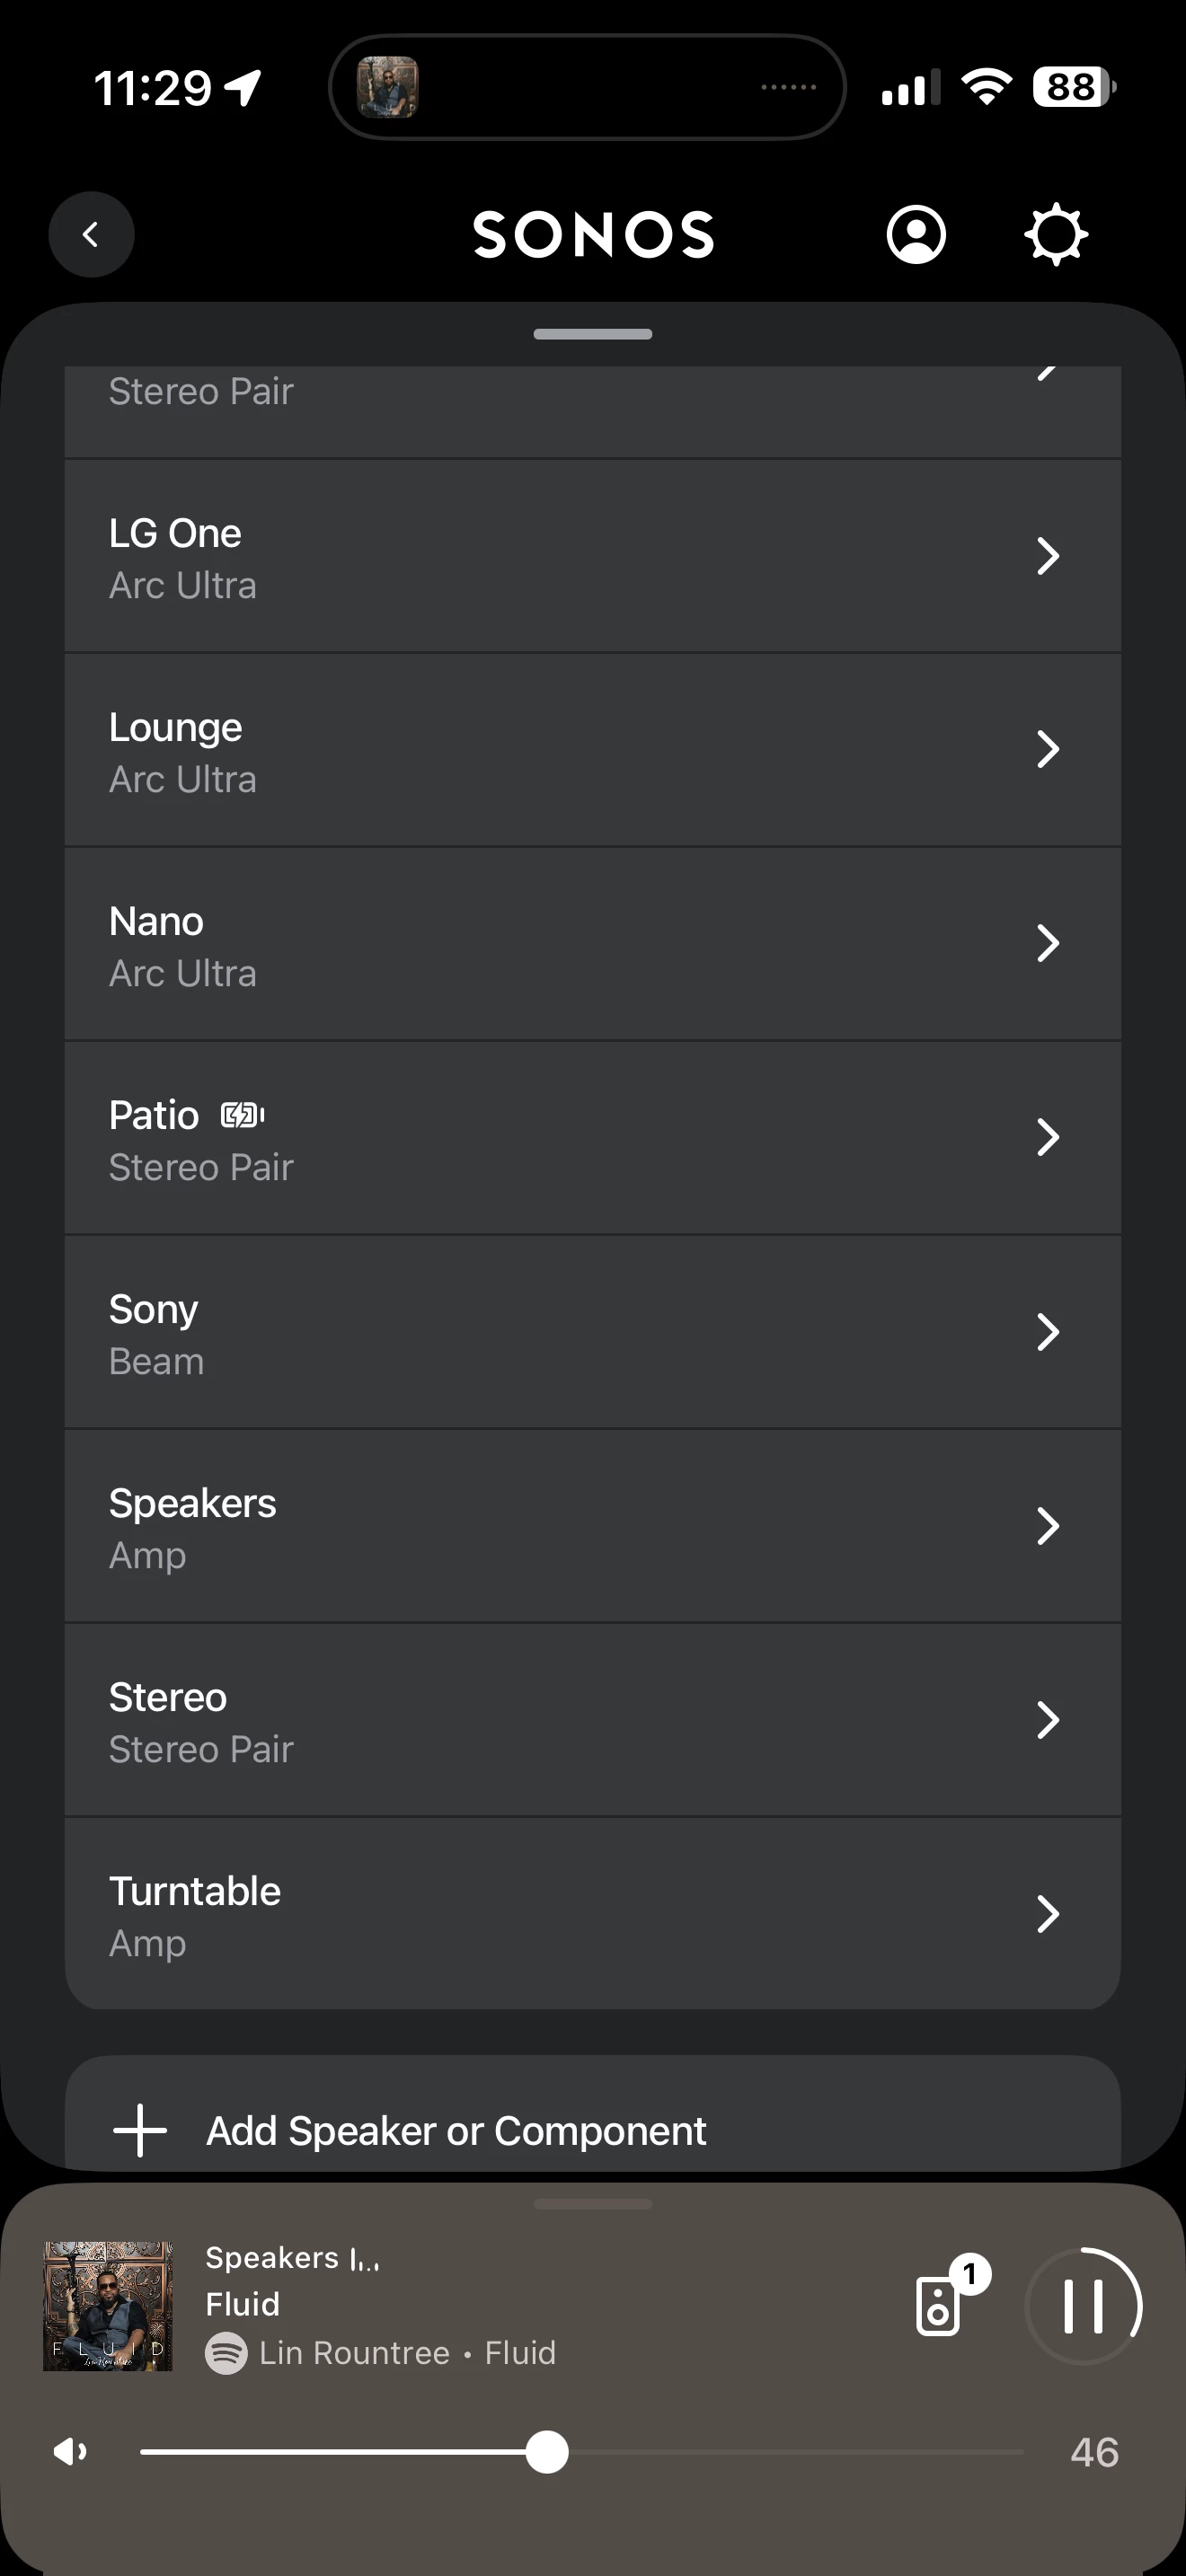Tap the back arrow button
This screenshot has height=2576, width=1186.
click(x=91, y=235)
